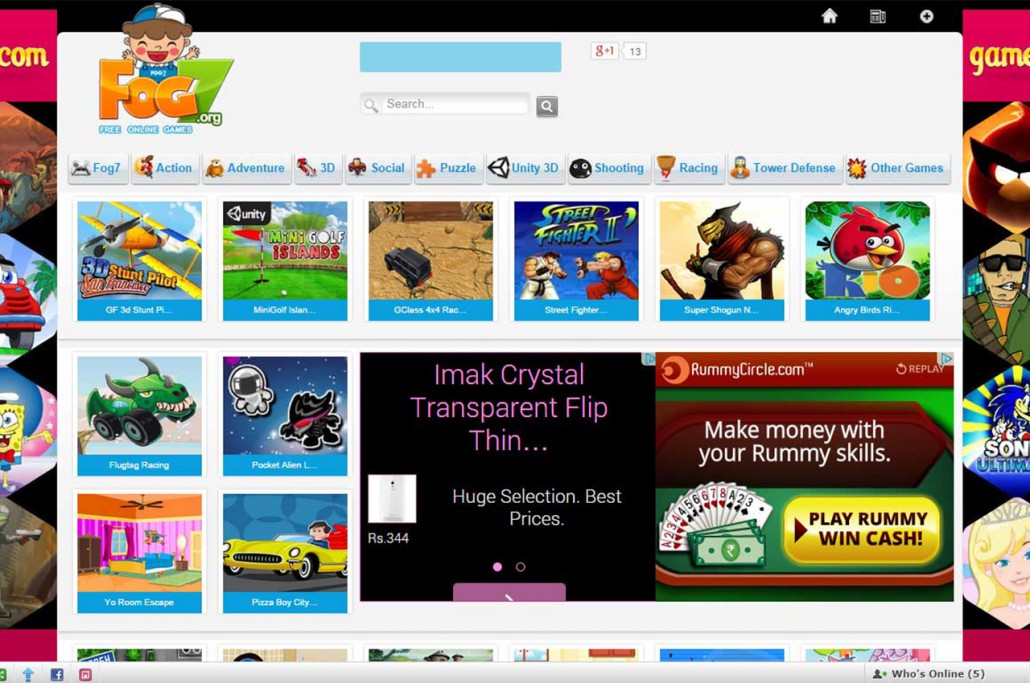Select the second ad carousel dot

[x=520, y=567]
